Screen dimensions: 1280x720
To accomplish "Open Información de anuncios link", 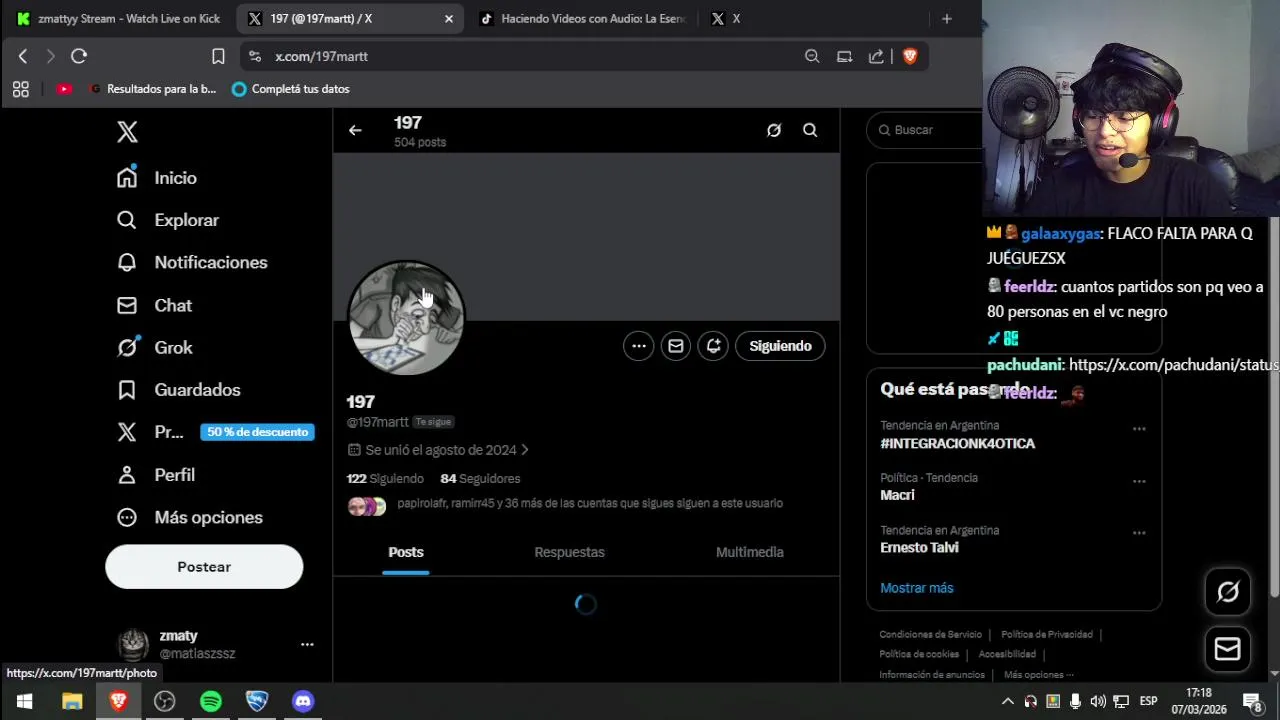I will (932, 675).
